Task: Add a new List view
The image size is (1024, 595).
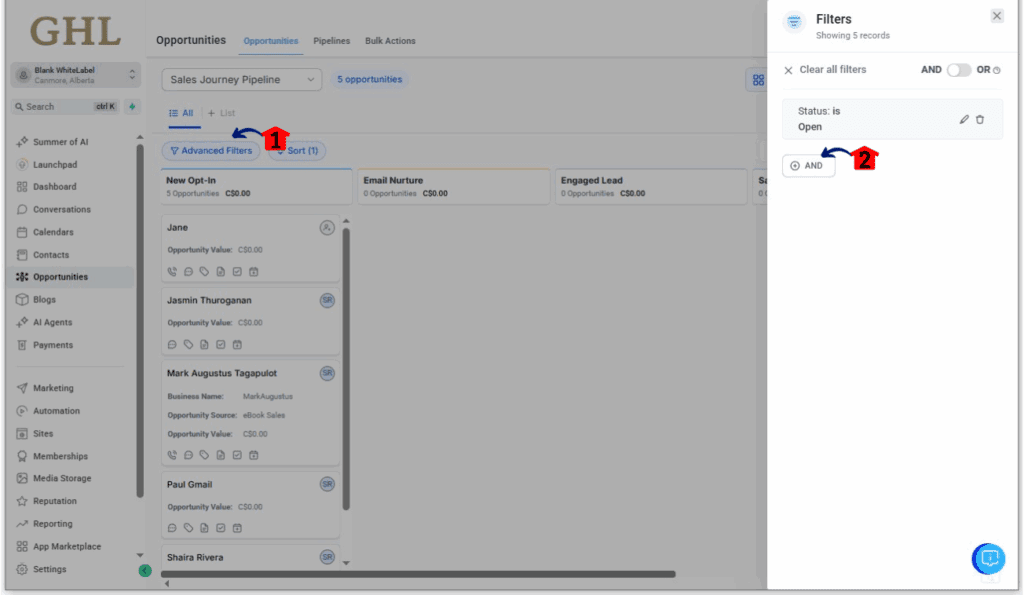Action: 221,113
